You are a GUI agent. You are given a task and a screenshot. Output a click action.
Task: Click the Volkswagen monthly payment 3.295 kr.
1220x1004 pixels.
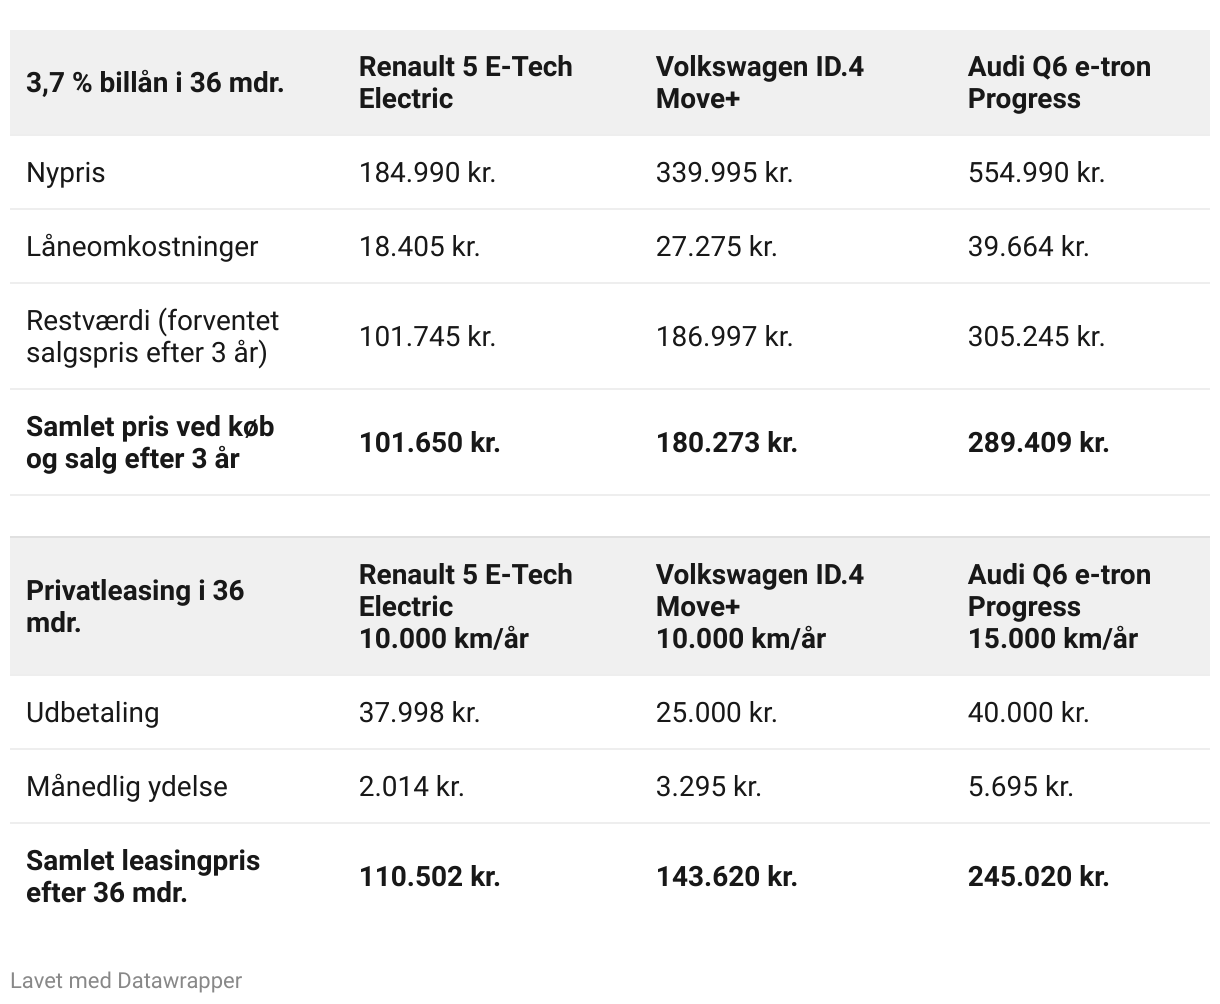pyautogui.click(x=708, y=786)
